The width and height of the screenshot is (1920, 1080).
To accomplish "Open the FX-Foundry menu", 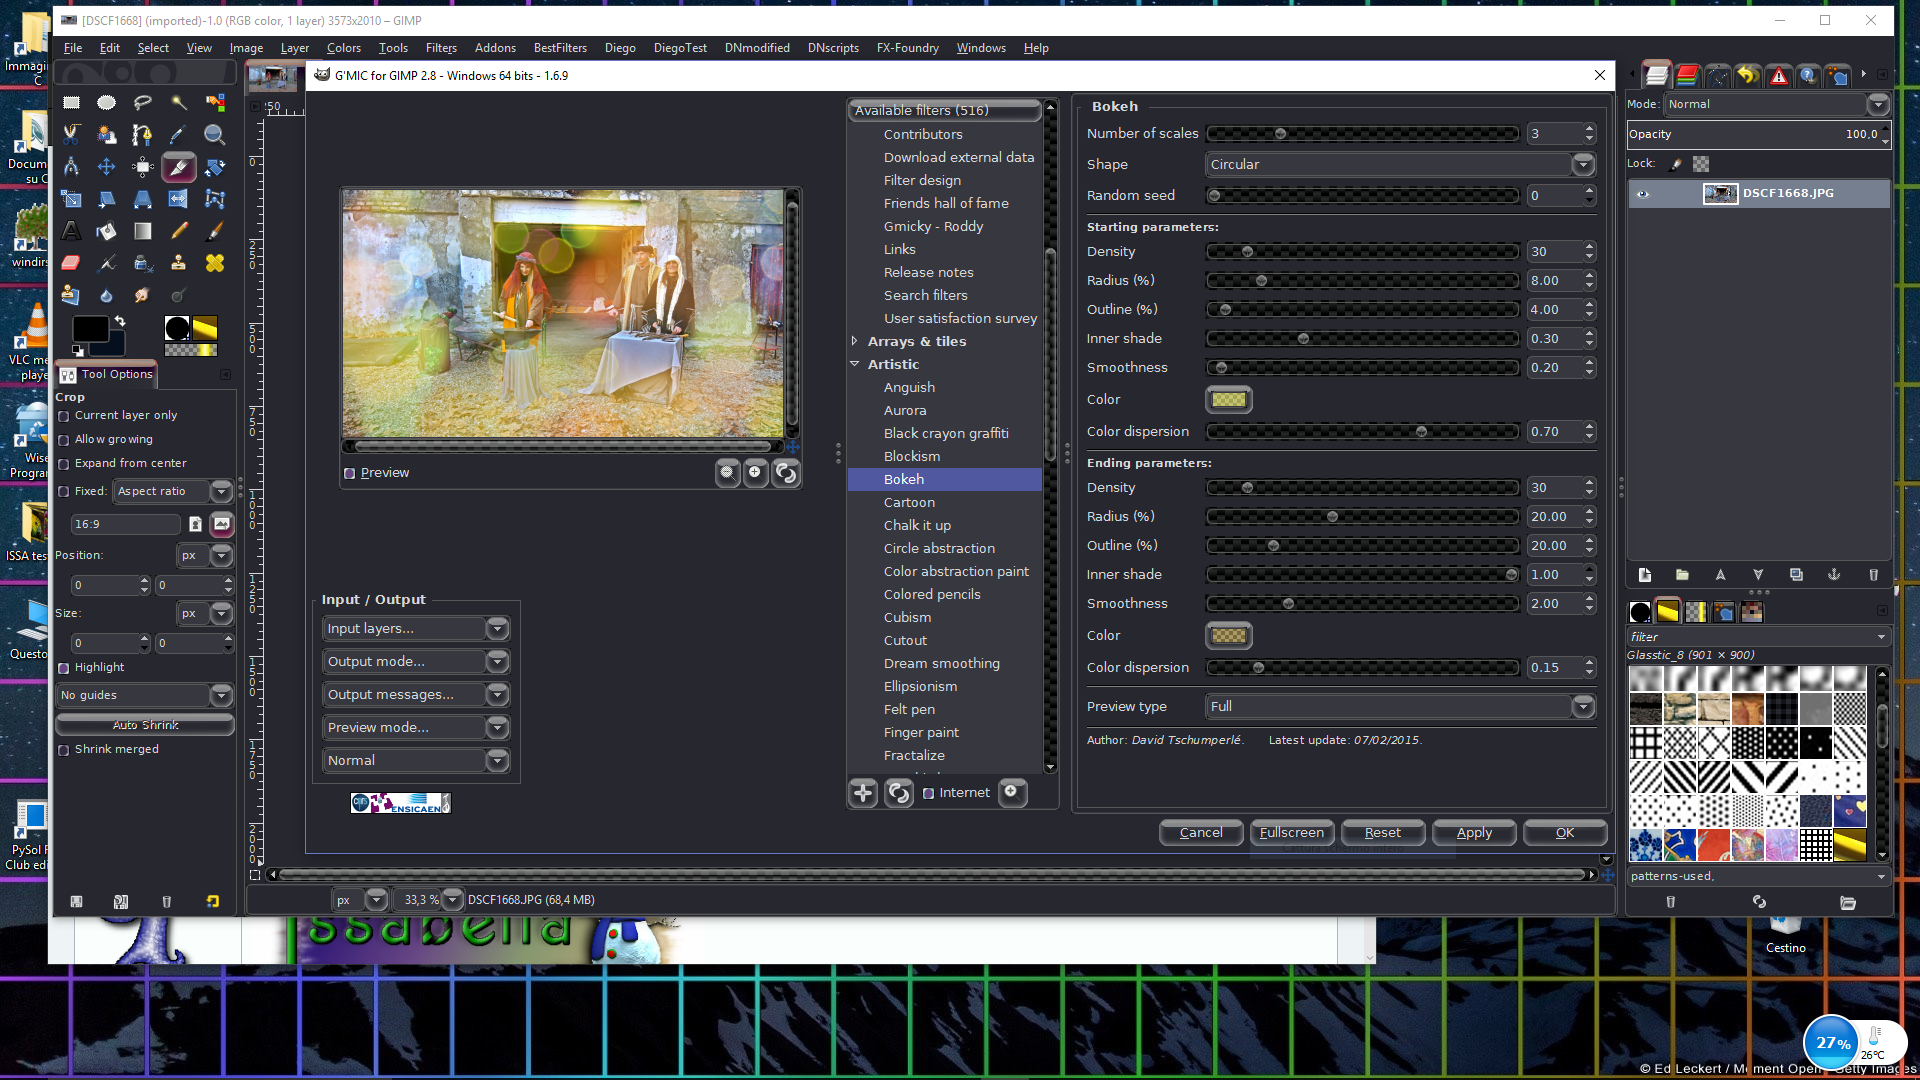I will [908, 48].
